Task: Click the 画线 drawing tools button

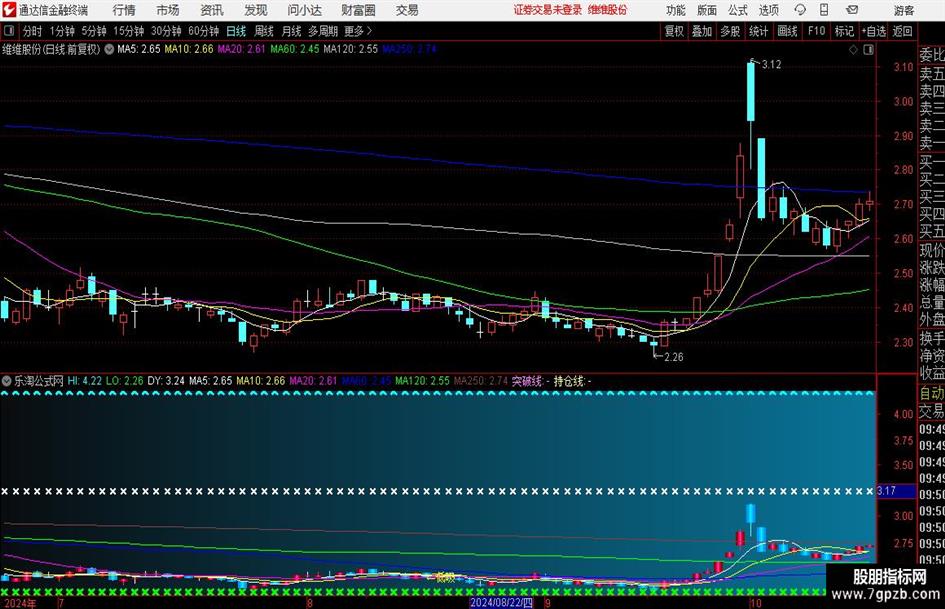Action: coord(787,31)
